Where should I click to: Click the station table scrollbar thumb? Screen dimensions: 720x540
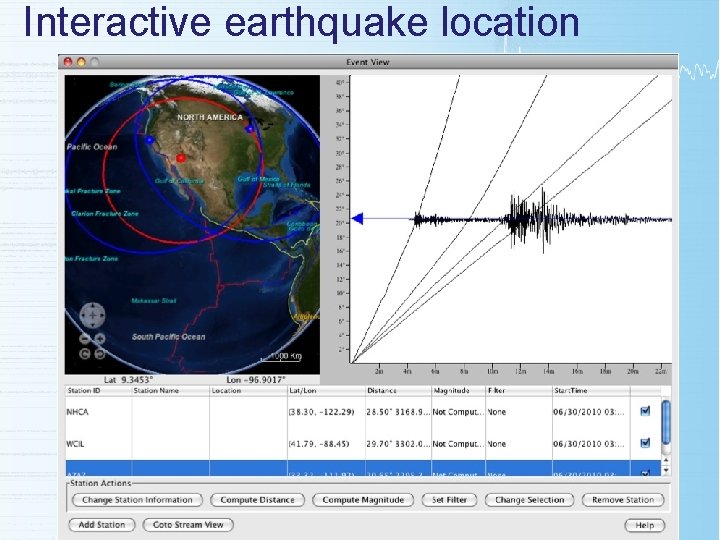[666, 422]
